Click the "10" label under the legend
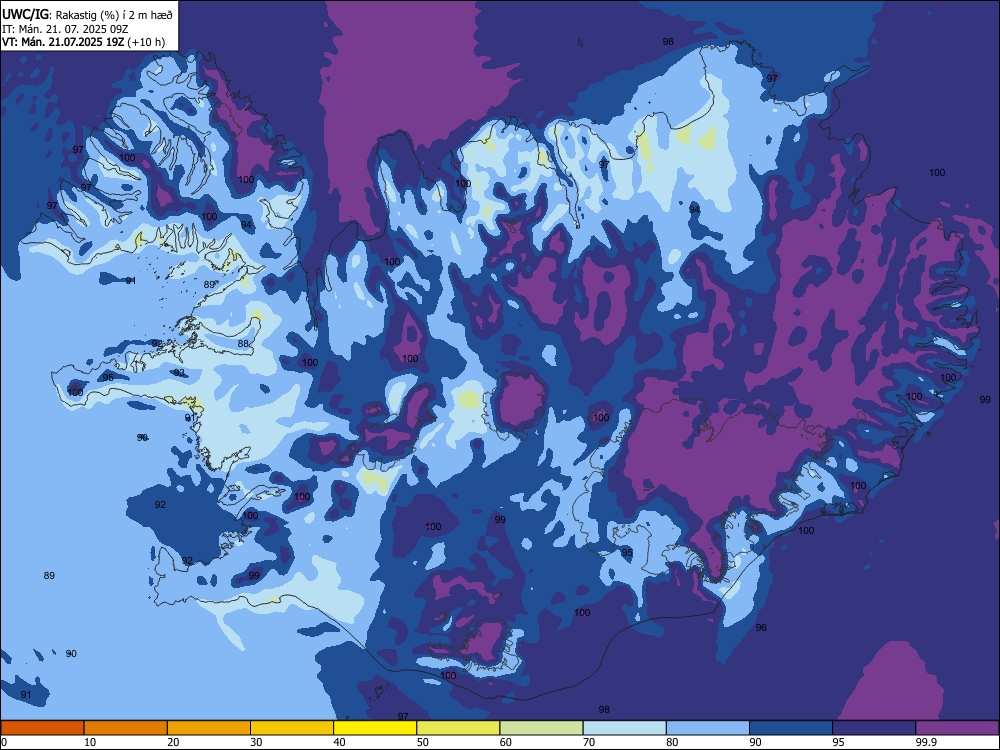This screenshot has width=1000, height=750. [x=90, y=742]
